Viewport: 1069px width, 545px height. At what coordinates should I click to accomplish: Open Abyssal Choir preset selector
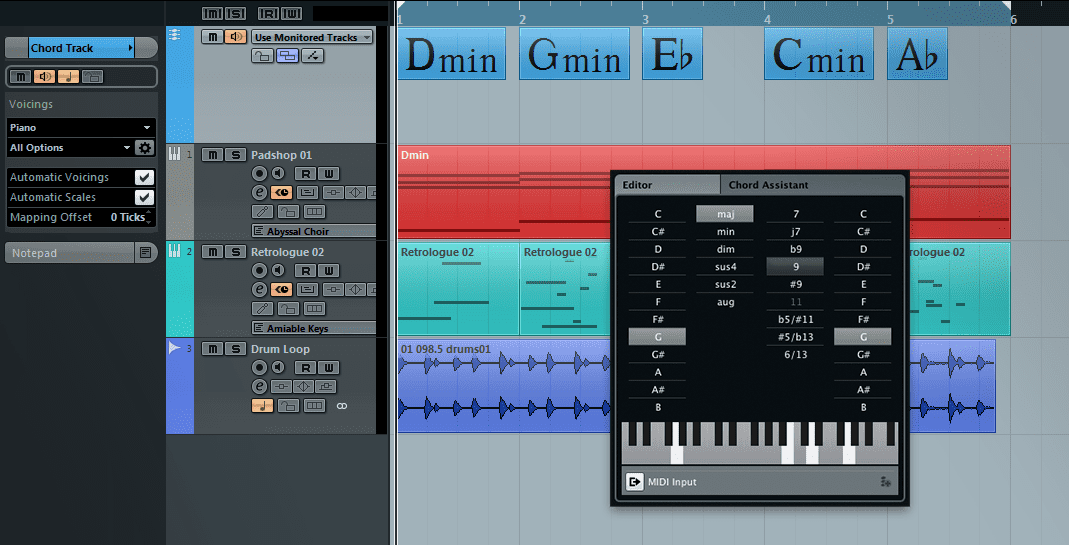[x=314, y=231]
